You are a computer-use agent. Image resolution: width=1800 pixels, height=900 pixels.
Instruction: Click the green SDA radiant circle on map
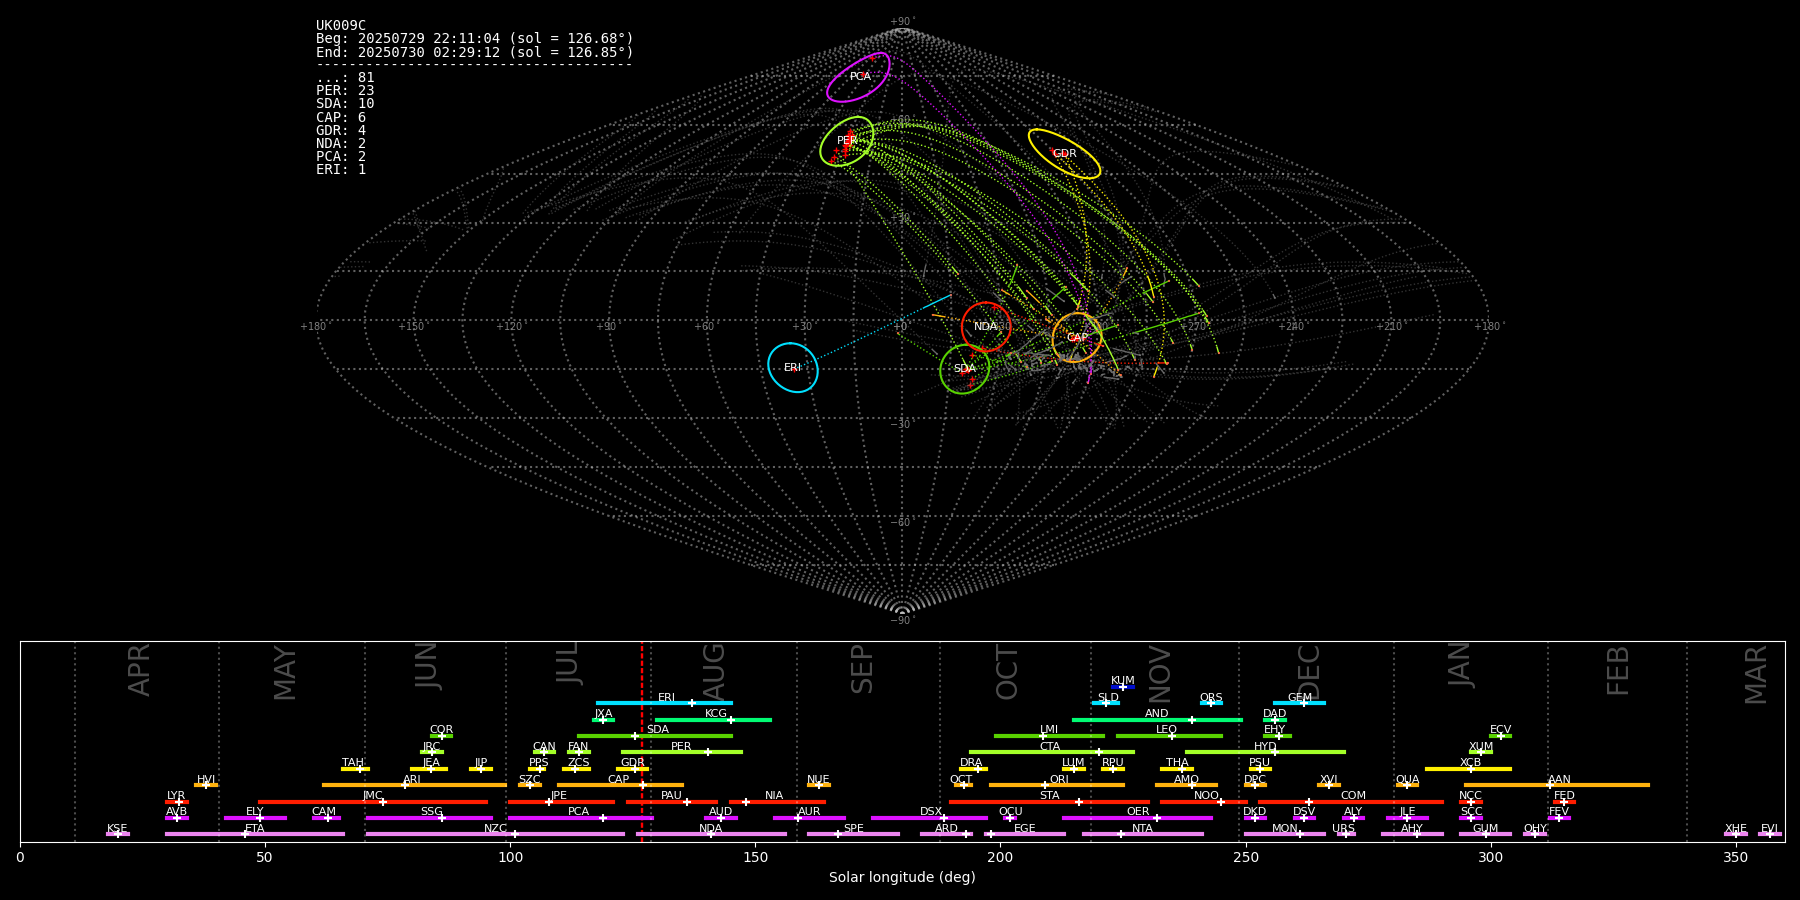(965, 369)
